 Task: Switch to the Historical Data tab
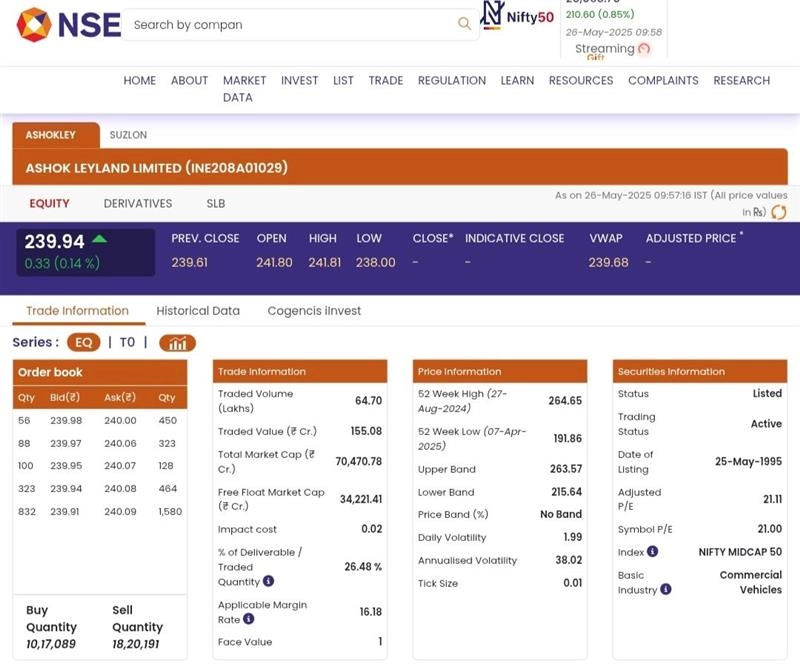click(198, 311)
